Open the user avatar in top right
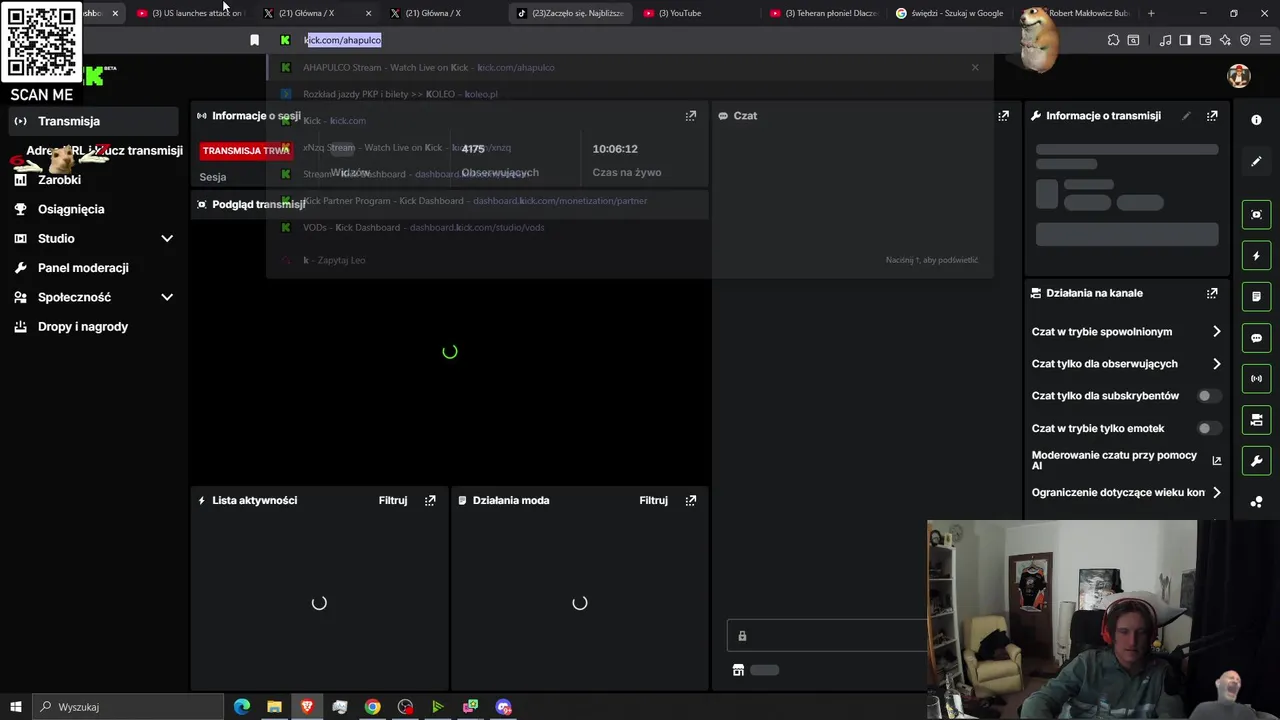Screen dimensions: 1280x720 click(x=1239, y=76)
